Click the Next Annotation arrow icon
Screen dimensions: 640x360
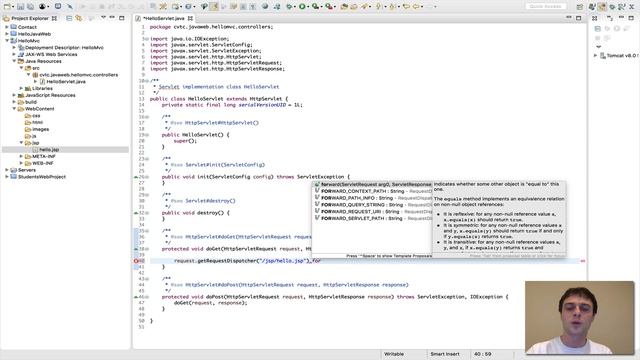coord(379,7)
